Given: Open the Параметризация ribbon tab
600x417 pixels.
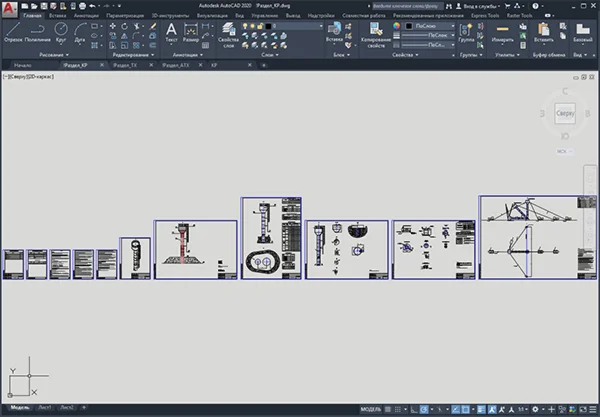Looking at the screenshot, I should coord(125,16).
